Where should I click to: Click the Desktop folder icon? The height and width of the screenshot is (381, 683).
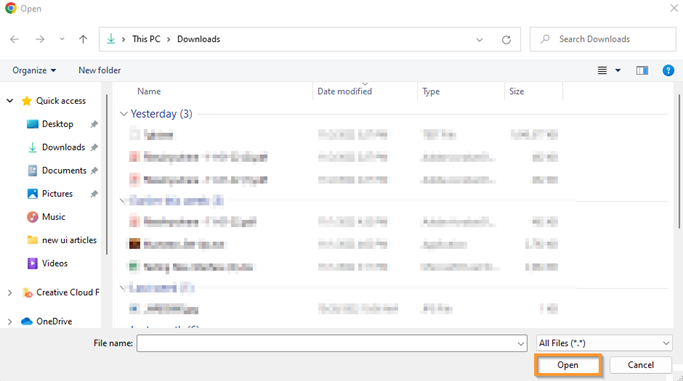32,124
